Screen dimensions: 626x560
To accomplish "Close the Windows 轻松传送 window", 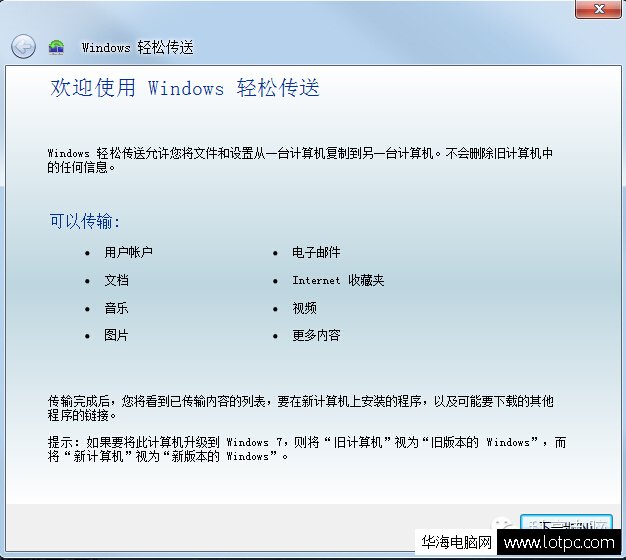I will (598, 9).
